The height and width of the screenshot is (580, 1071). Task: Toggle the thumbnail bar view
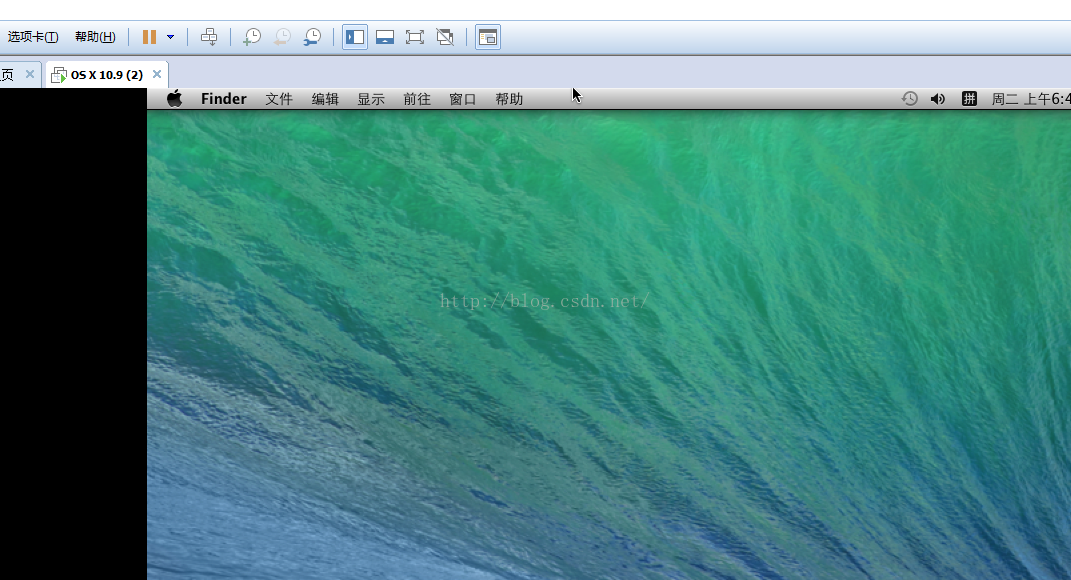click(385, 37)
